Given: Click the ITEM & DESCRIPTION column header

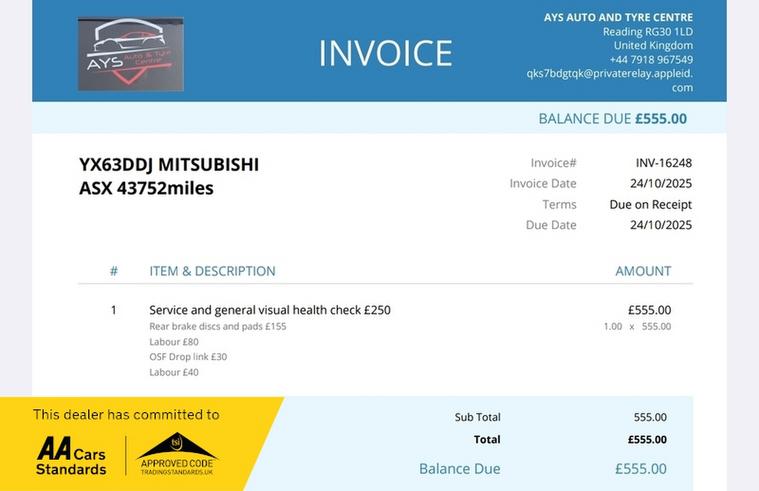Looking at the screenshot, I should tap(212, 271).
